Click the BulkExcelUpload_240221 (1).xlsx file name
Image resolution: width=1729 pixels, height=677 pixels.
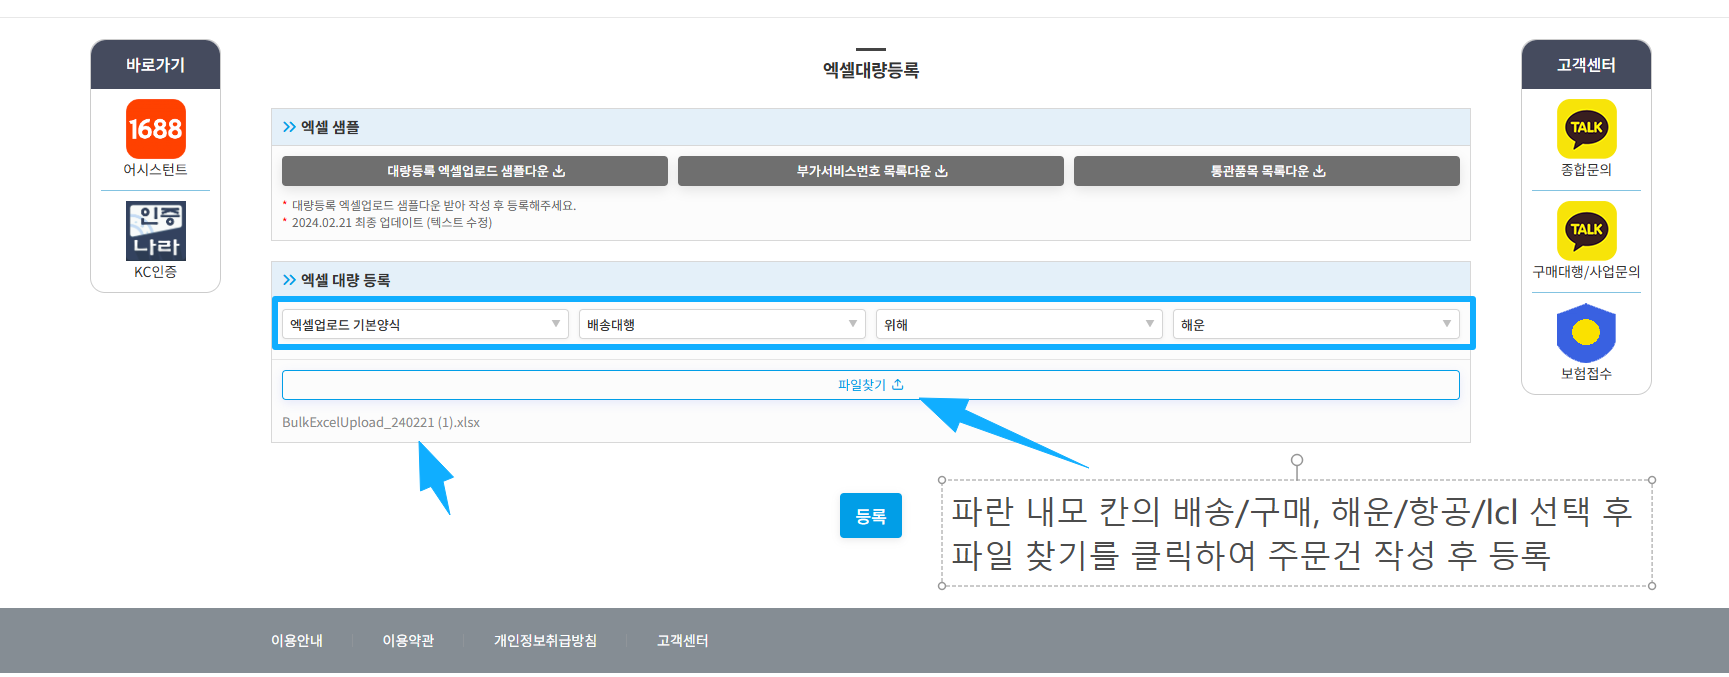coord(381,423)
